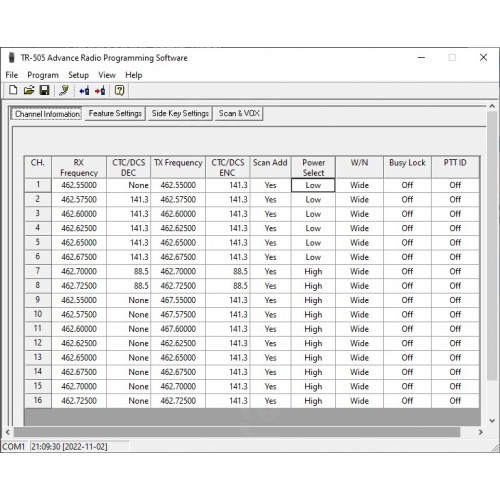Click the status bar date and time
The height and width of the screenshot is (500, 500).
69,446
